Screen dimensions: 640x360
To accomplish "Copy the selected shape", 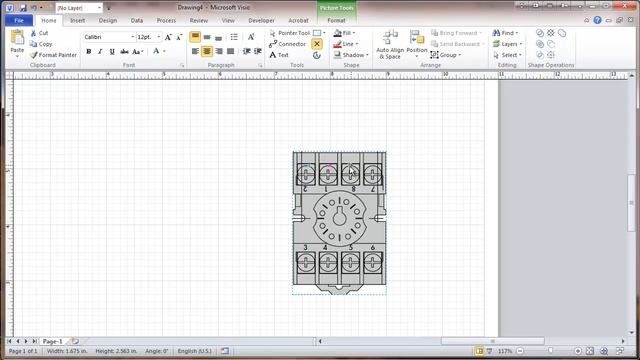I will (x=41, y=44).
